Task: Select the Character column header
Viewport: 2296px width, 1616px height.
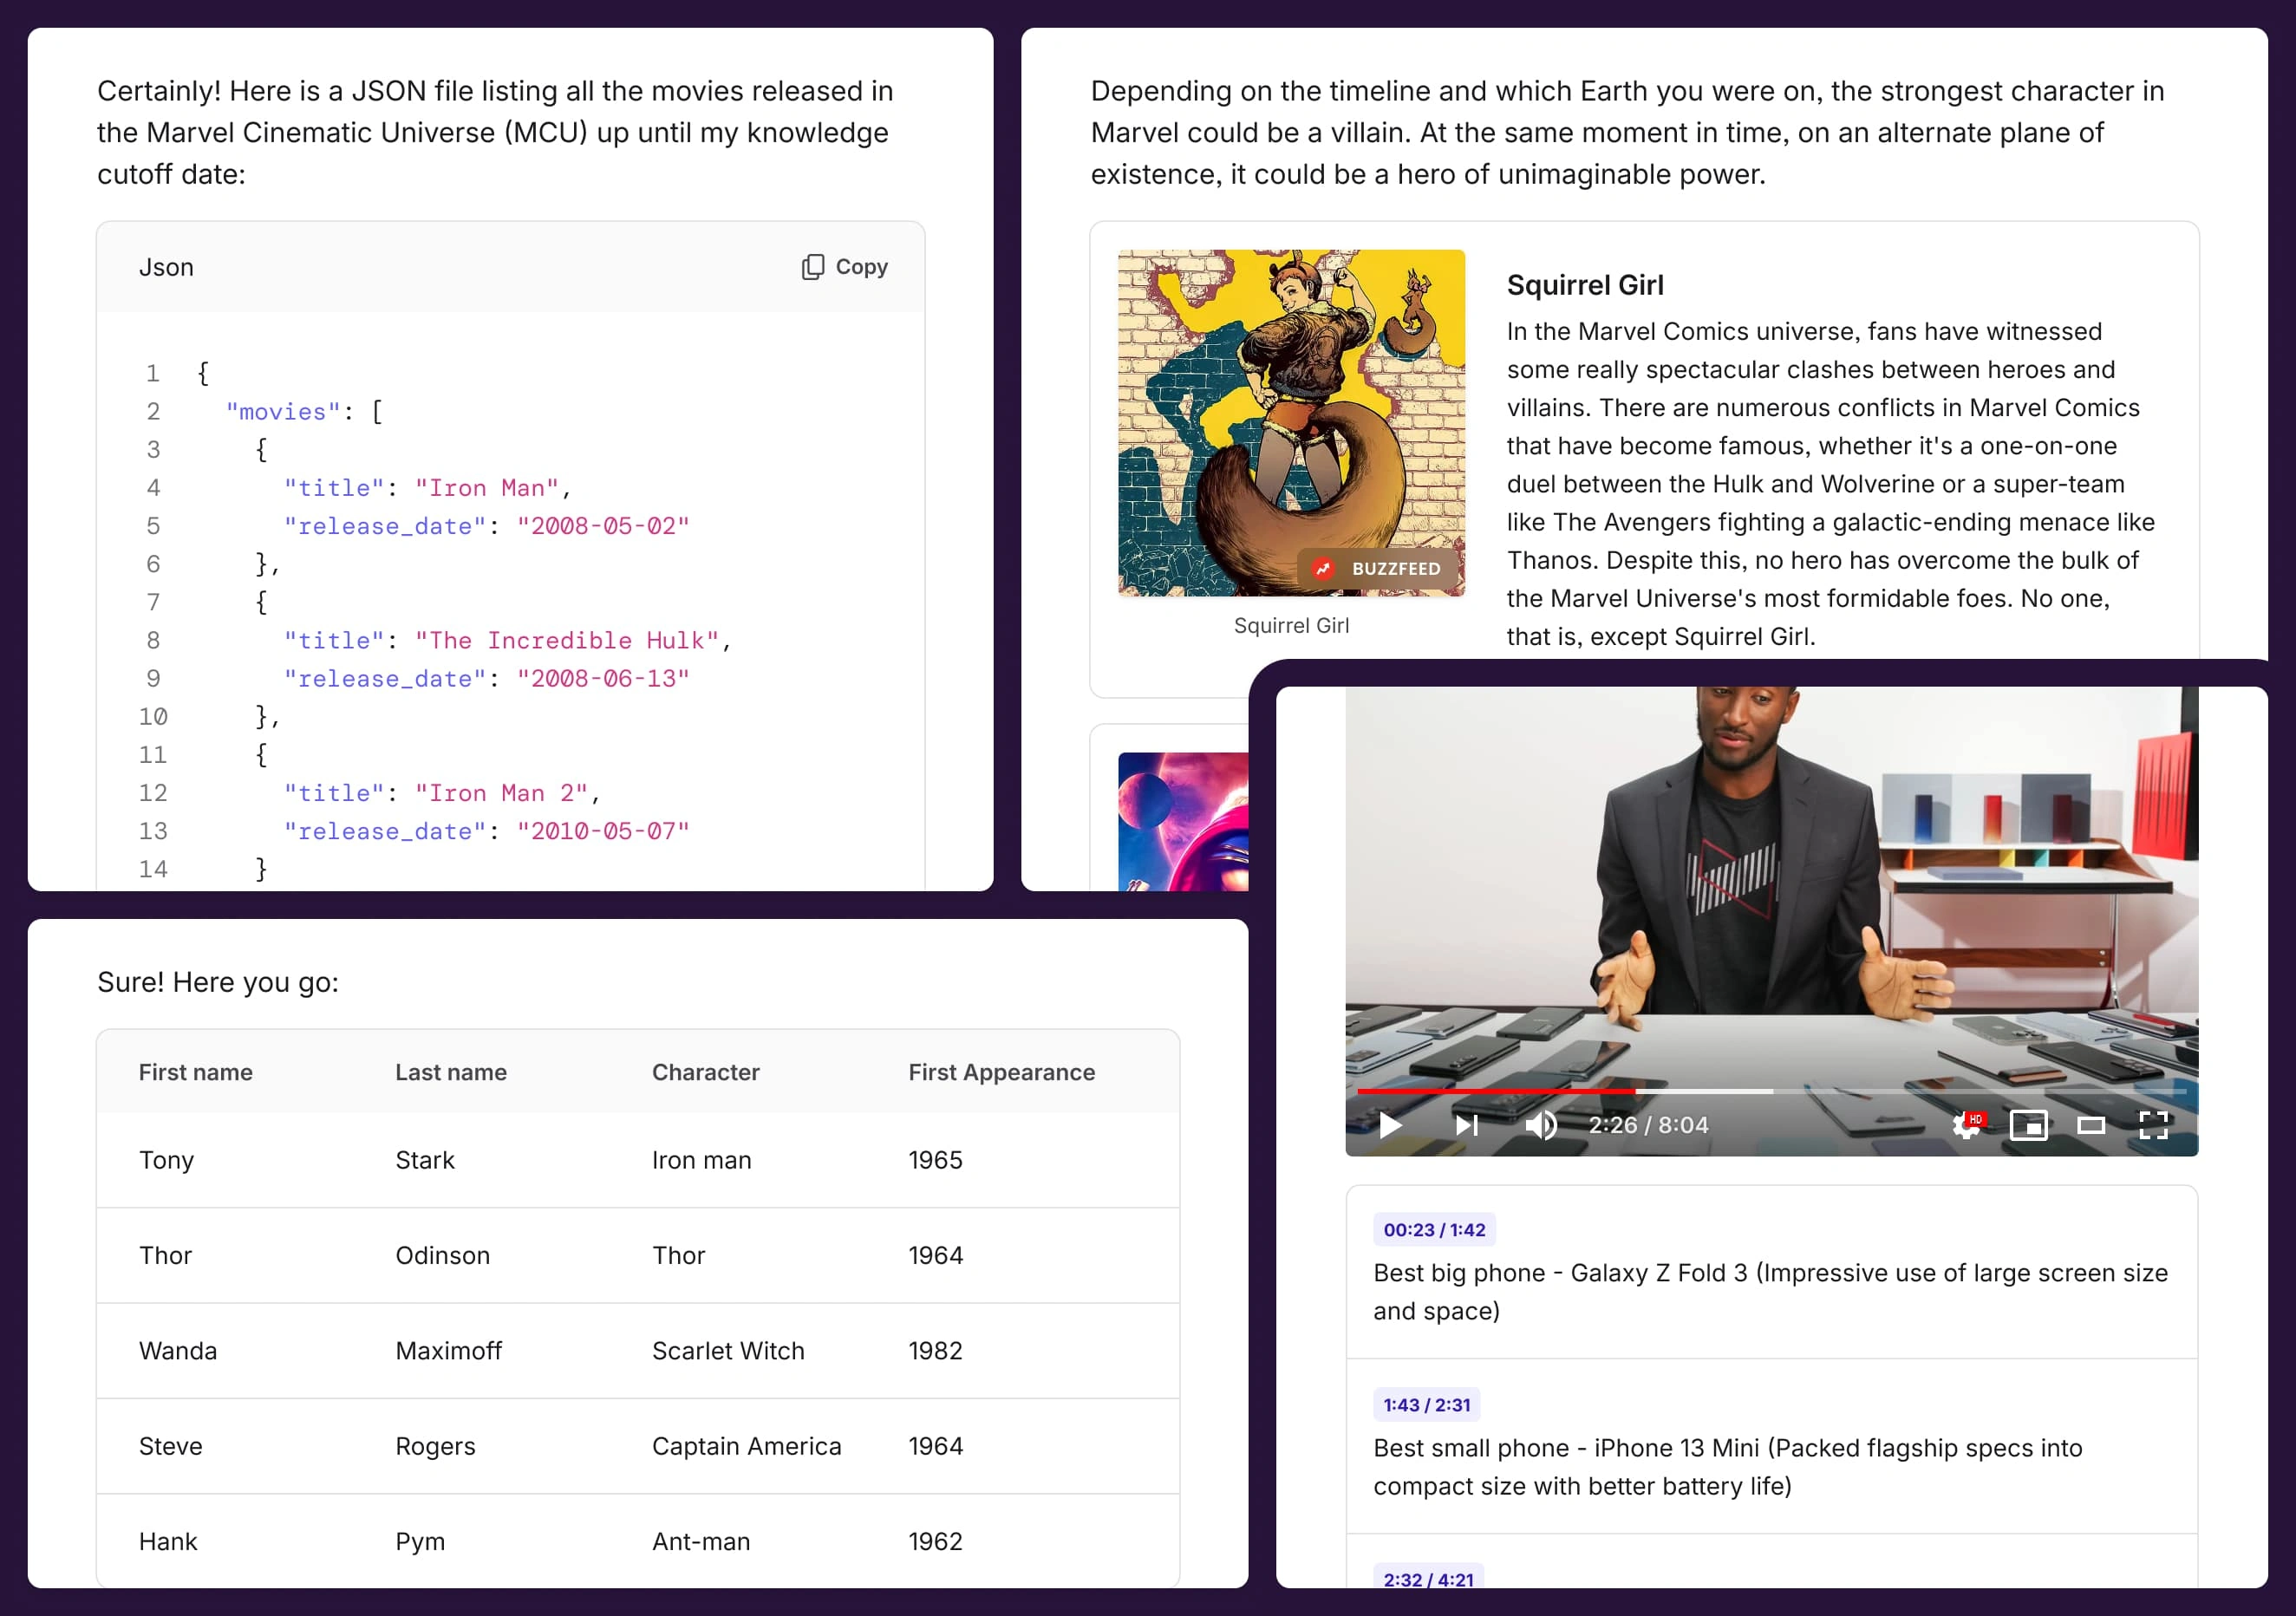Action: 705,1072
